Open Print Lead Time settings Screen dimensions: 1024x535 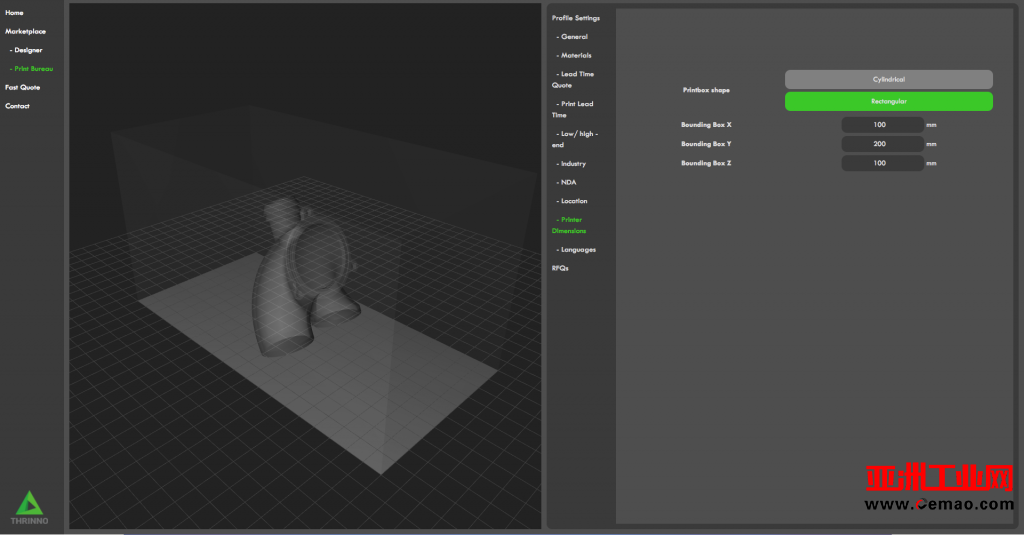click(573, 109)
